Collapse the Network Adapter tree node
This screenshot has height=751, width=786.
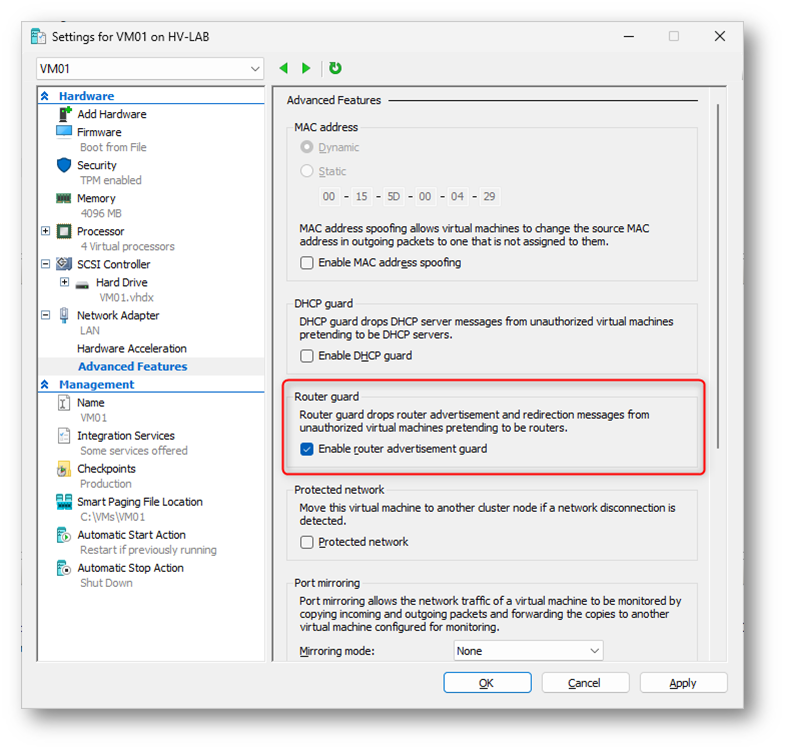point(46,315)
